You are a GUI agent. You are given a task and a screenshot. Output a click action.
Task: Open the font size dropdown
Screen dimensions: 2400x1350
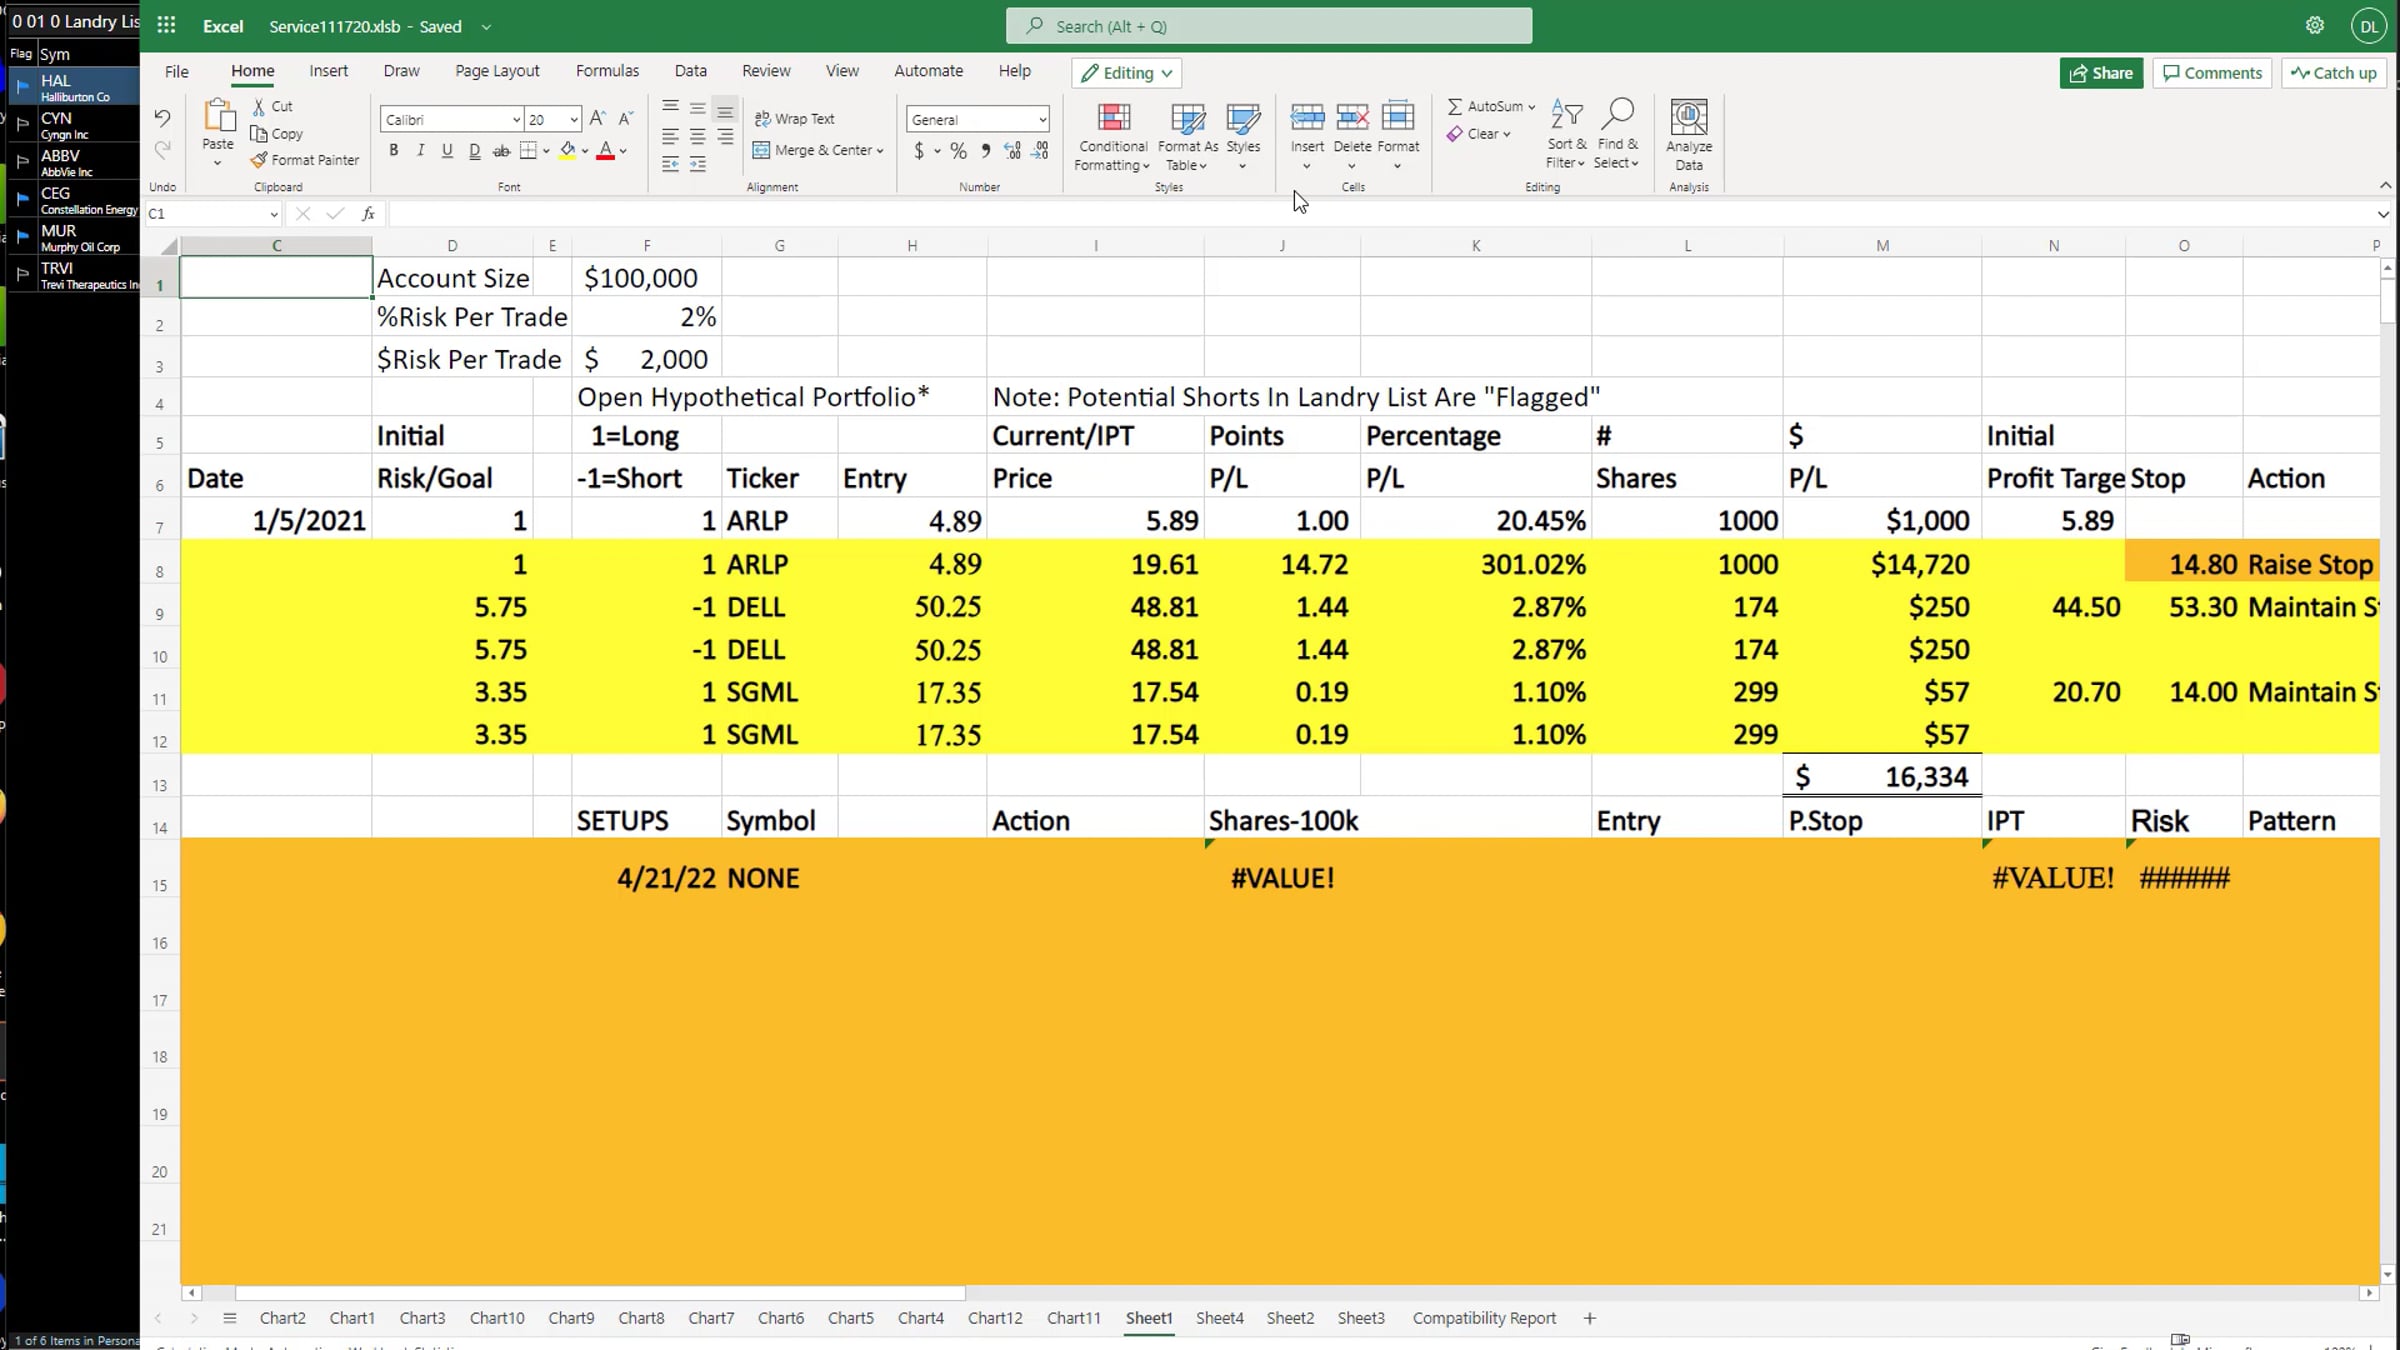click(x=574, y=120)
